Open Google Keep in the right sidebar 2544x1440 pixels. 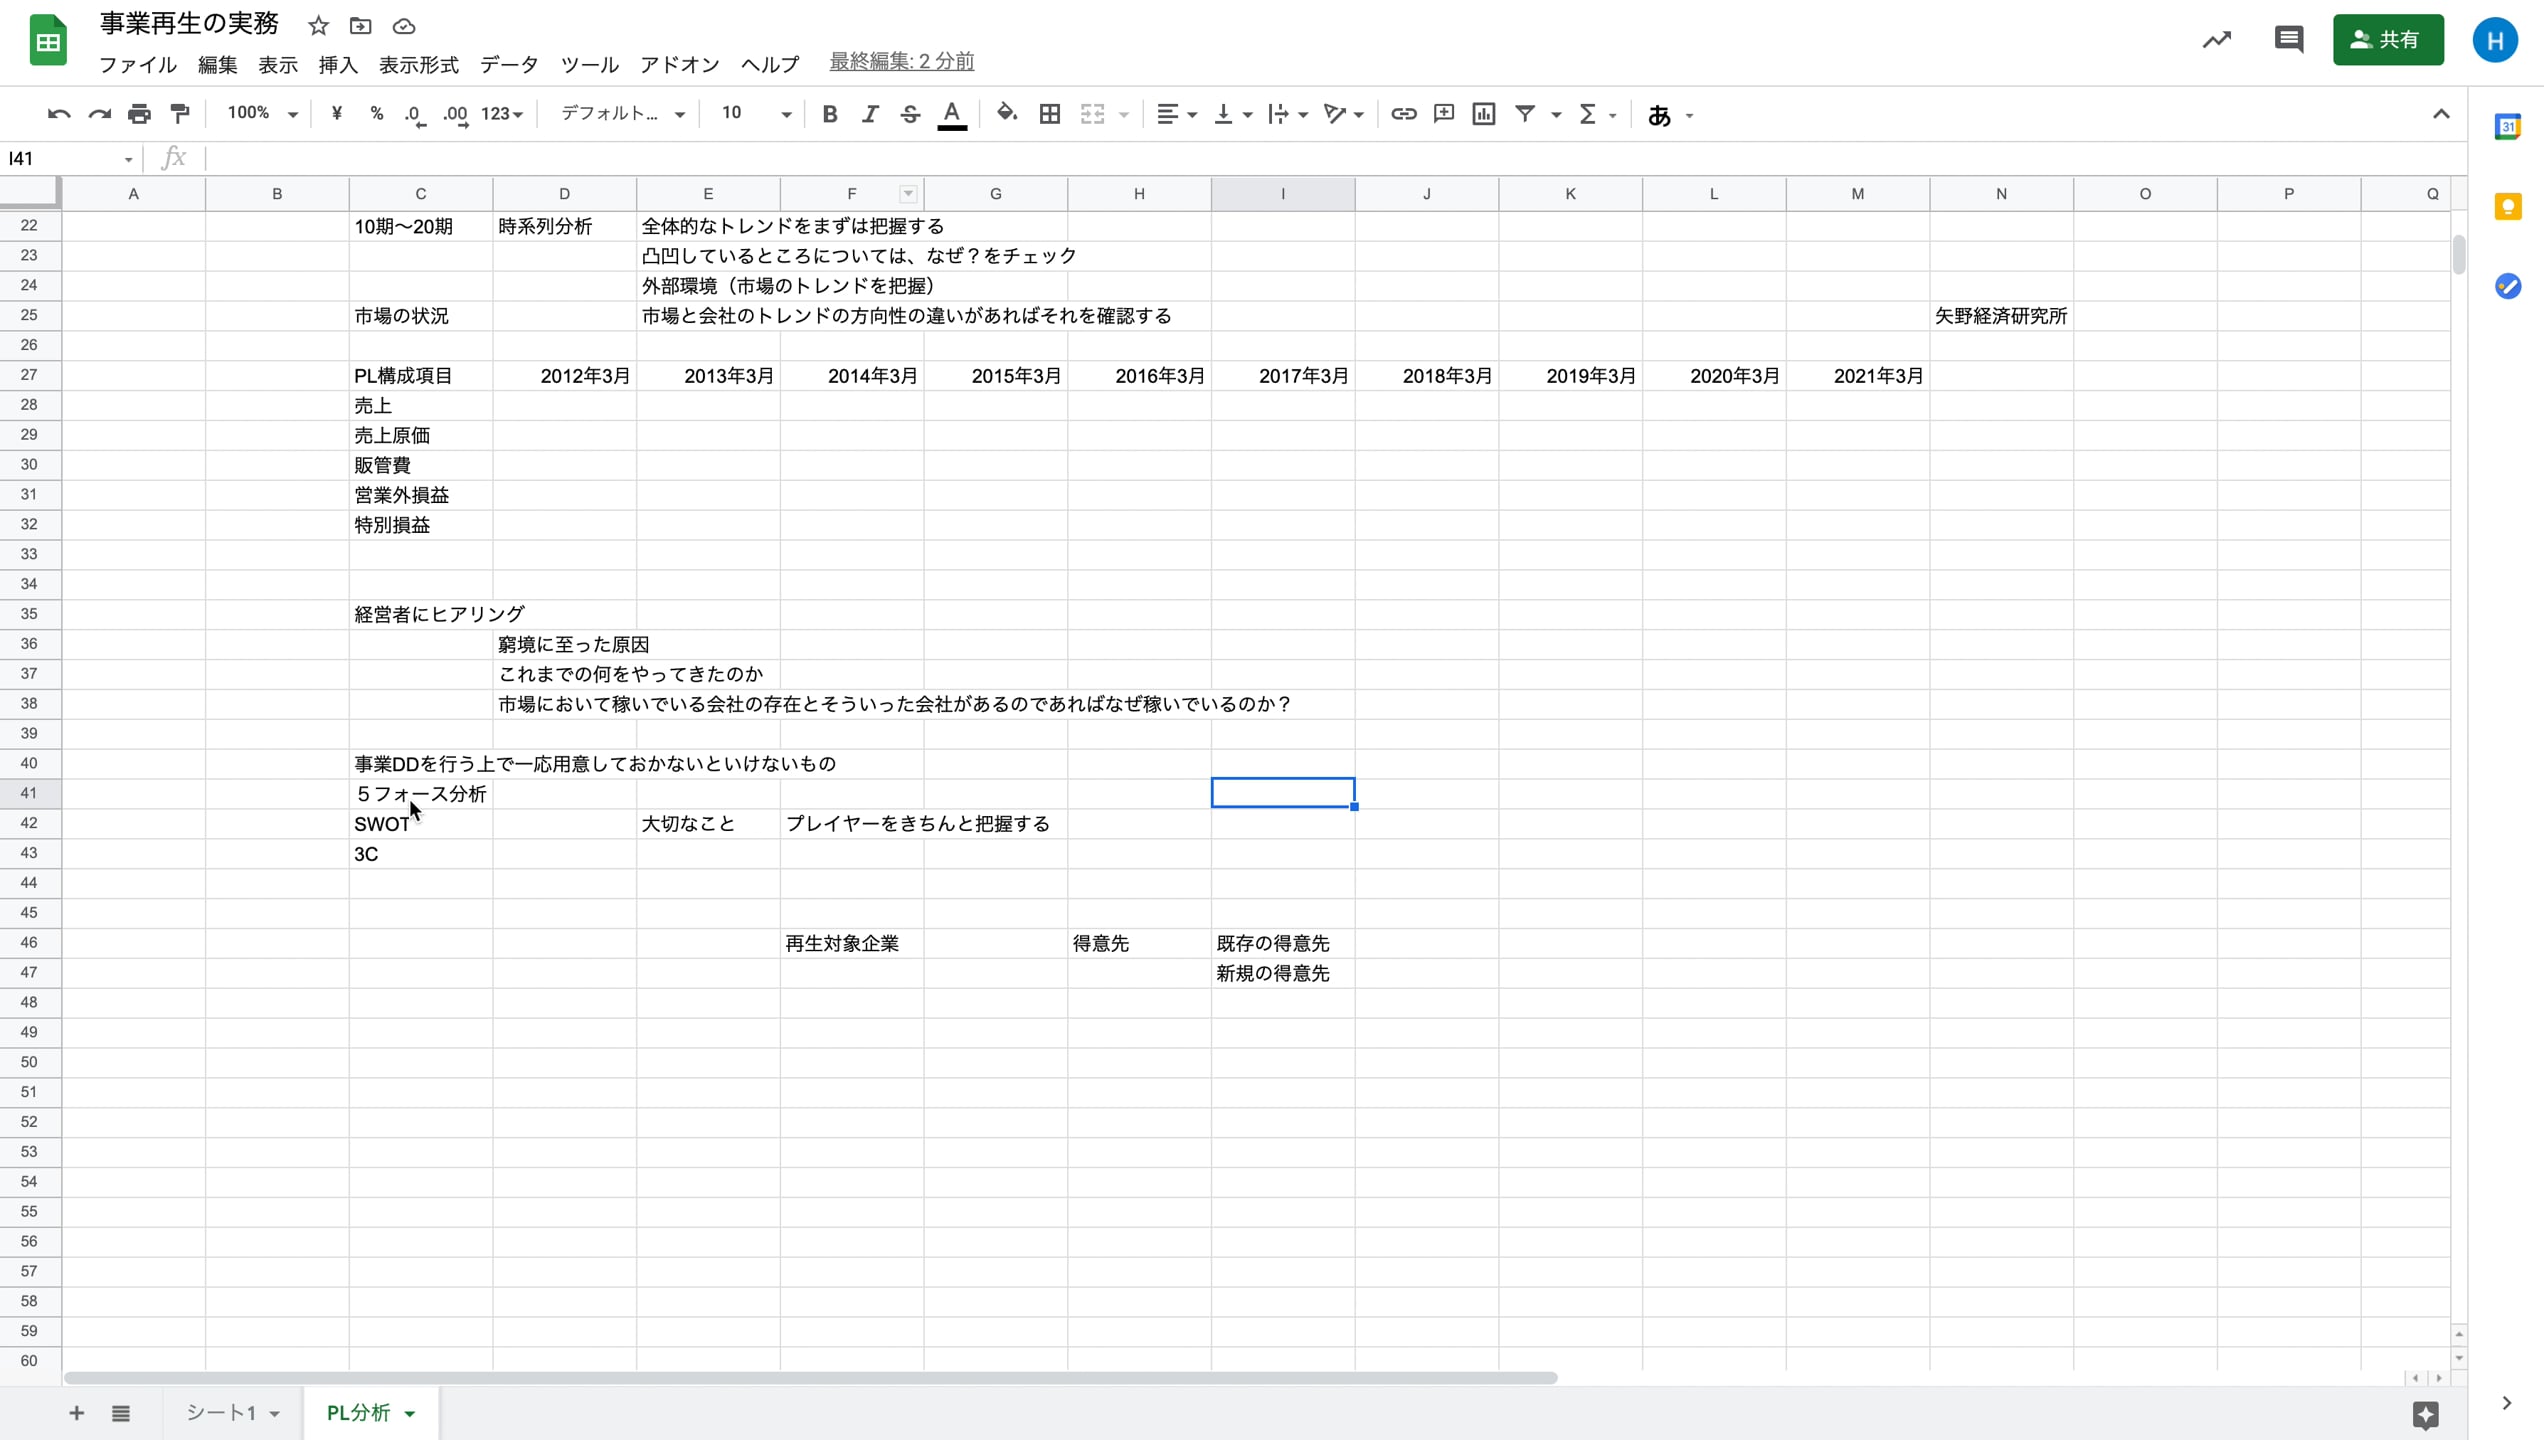point(2510,206)
